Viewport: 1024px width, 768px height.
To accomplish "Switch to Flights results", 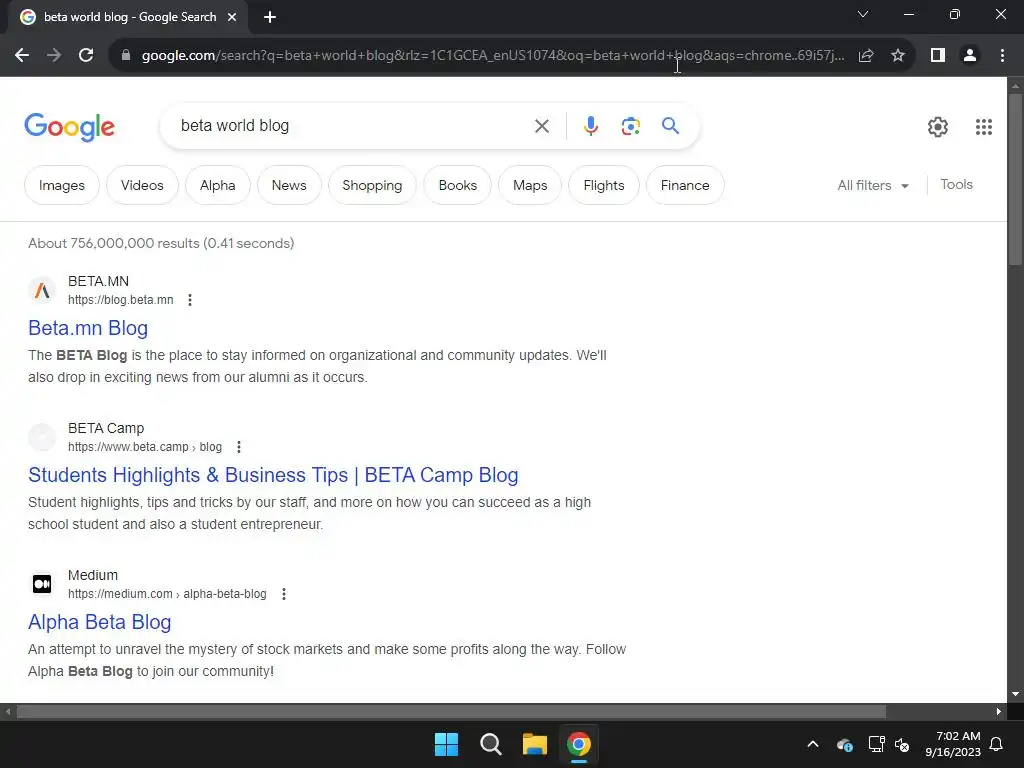I will click(x=603, y=185).
